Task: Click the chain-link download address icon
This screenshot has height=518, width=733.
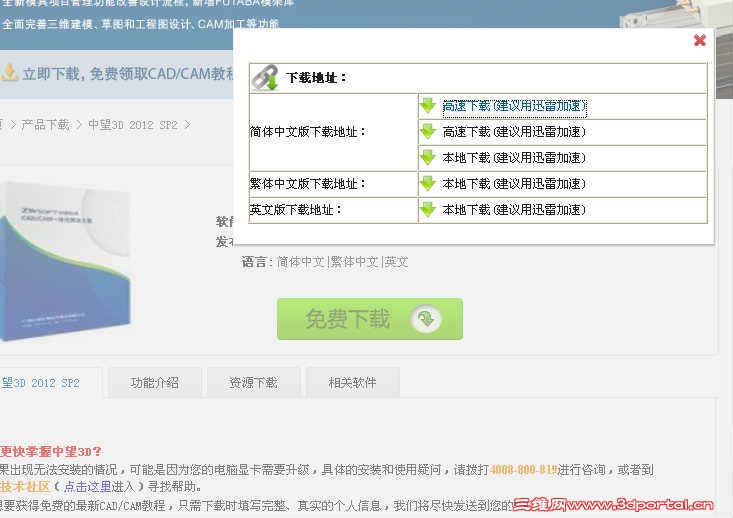Action: click(265, 78)
